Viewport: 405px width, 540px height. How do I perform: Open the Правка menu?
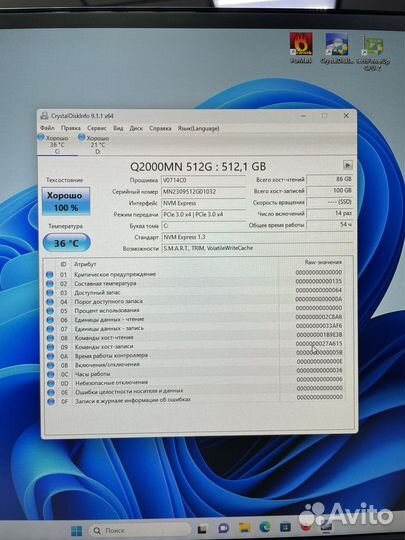pyautogui.click(x=71, y=128)
